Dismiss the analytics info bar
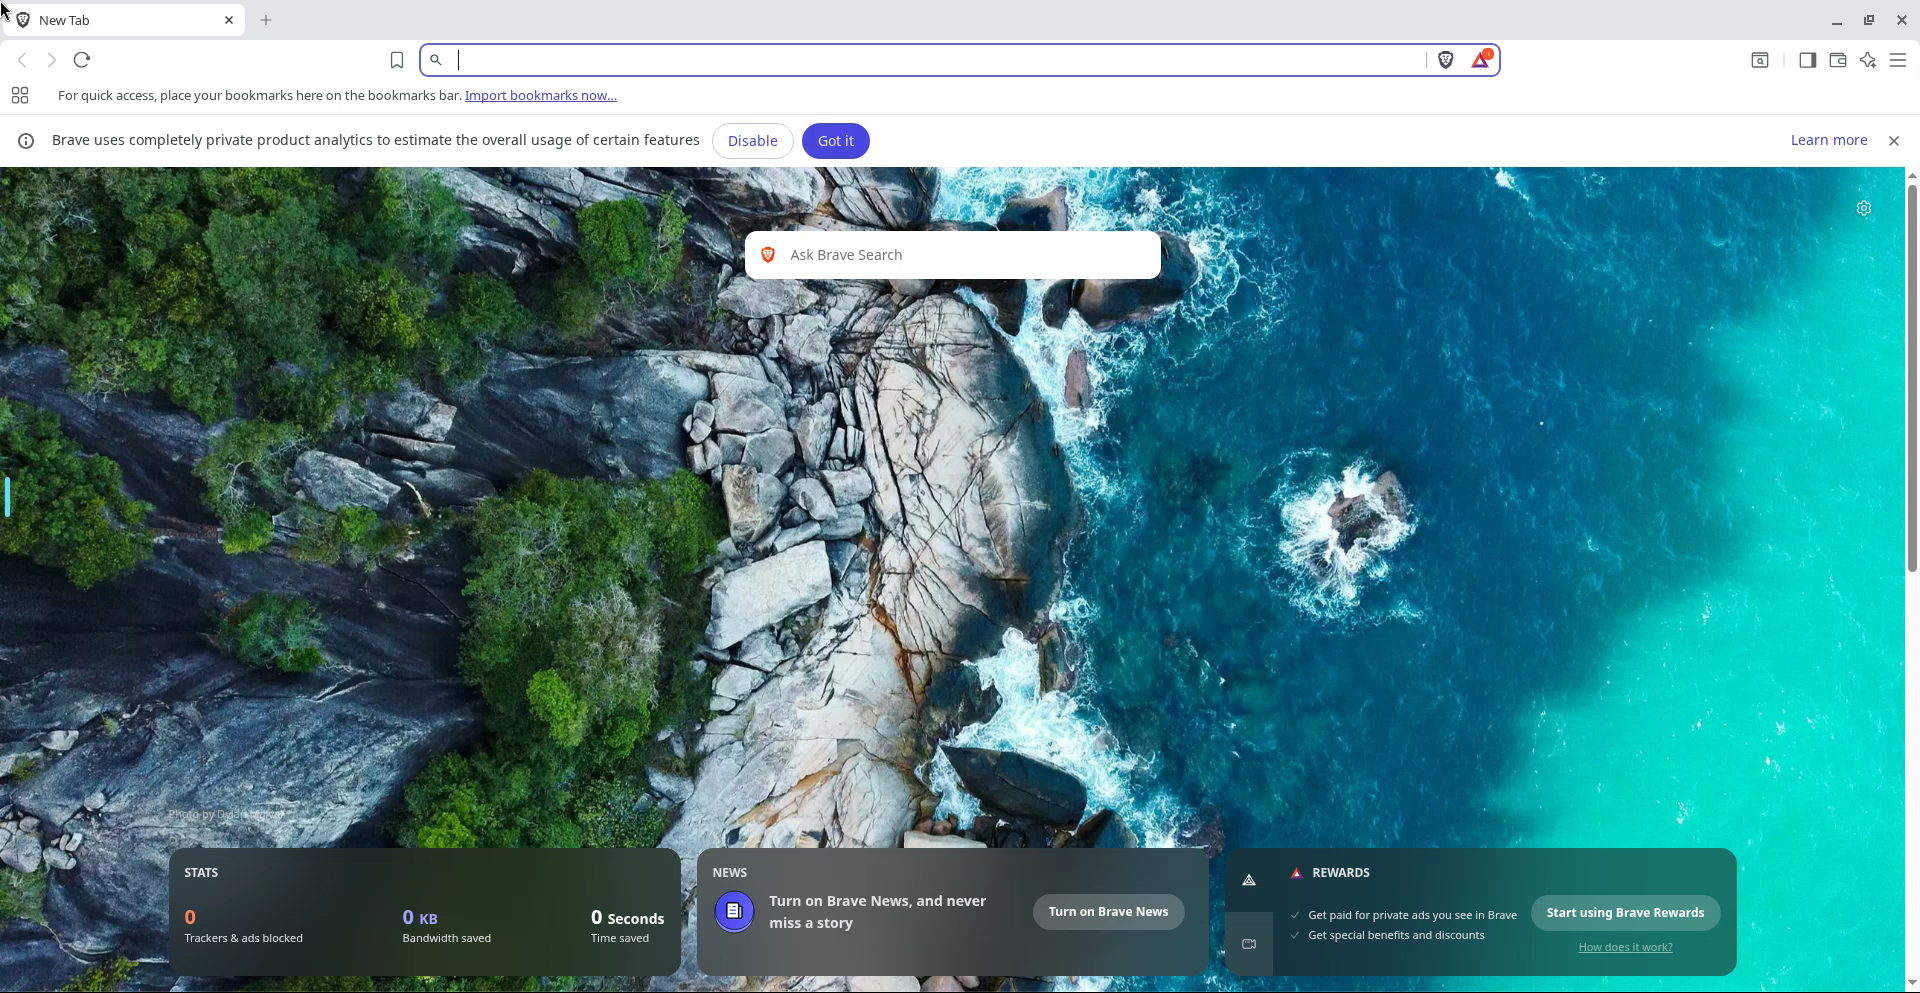1920x993 pixels. click(x=1893, y=141)
